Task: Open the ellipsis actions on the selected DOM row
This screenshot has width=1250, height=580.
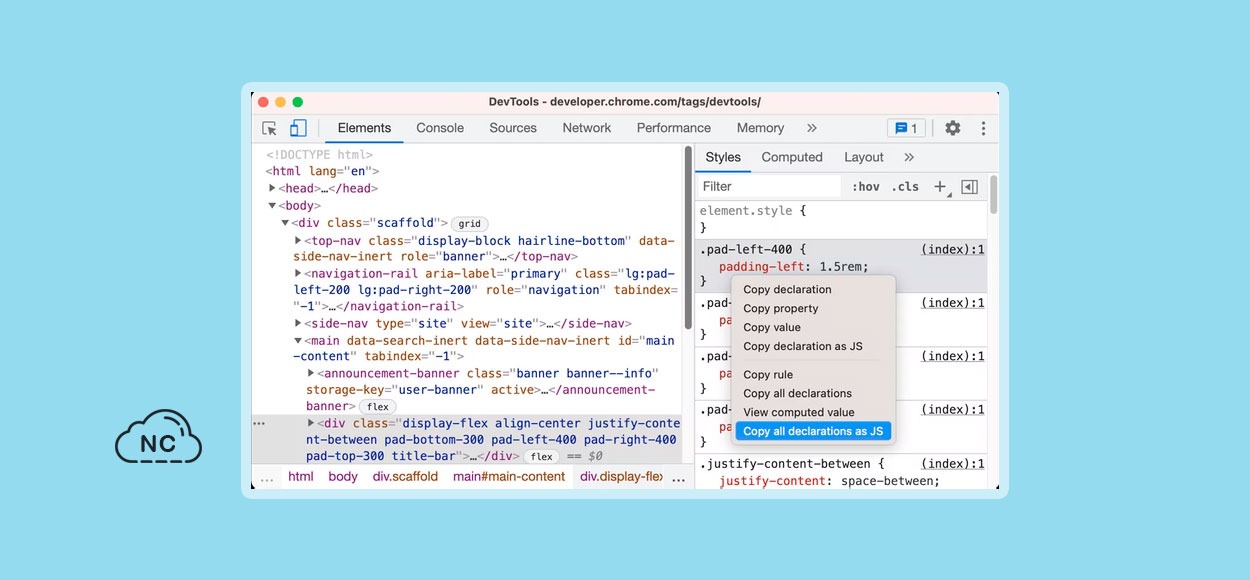Action: 260,423
